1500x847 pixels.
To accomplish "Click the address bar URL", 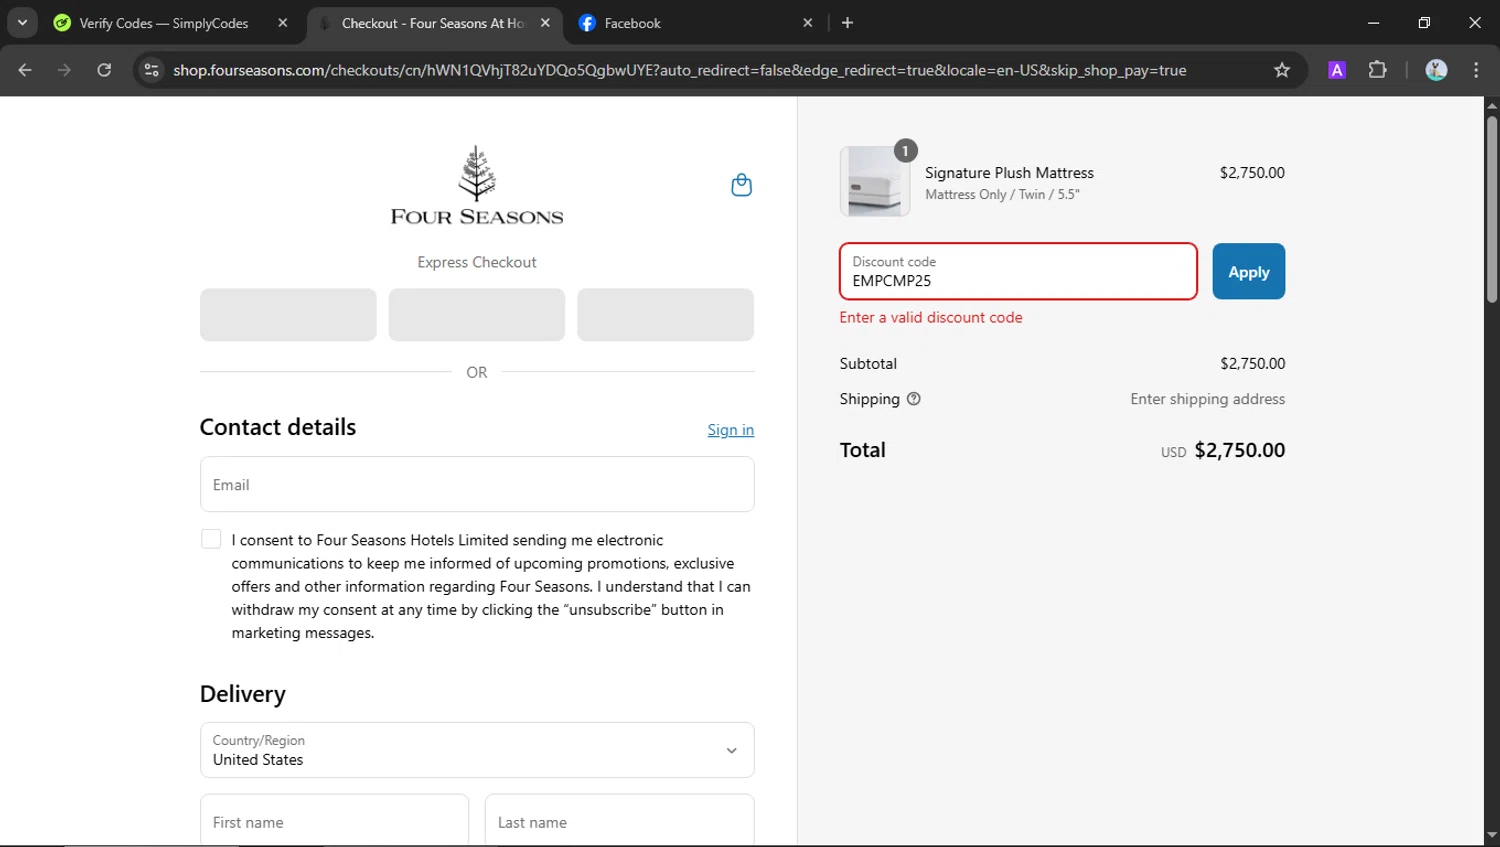I will 680,70.
